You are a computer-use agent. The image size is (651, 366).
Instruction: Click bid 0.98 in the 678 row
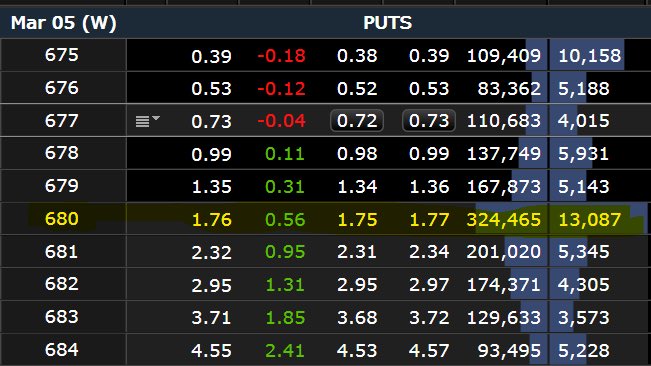[x=357, y=154]
